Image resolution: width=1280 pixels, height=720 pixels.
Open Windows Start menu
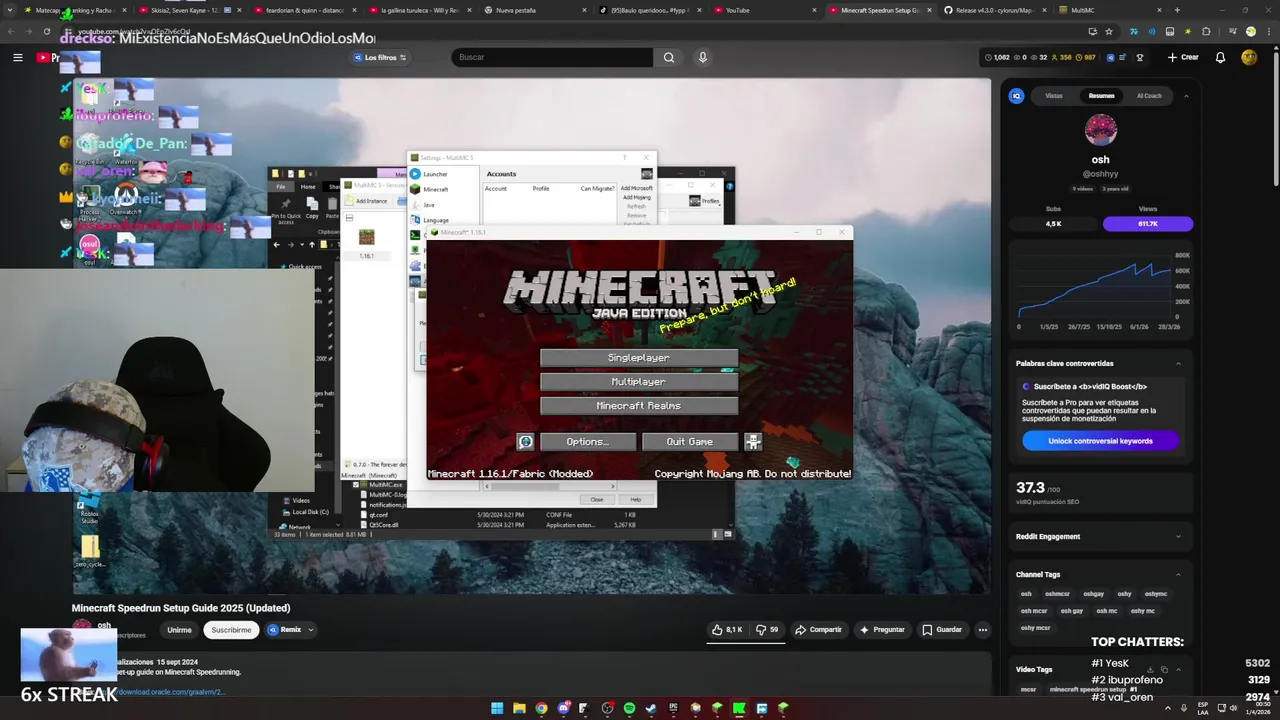[x=497, y=708]
